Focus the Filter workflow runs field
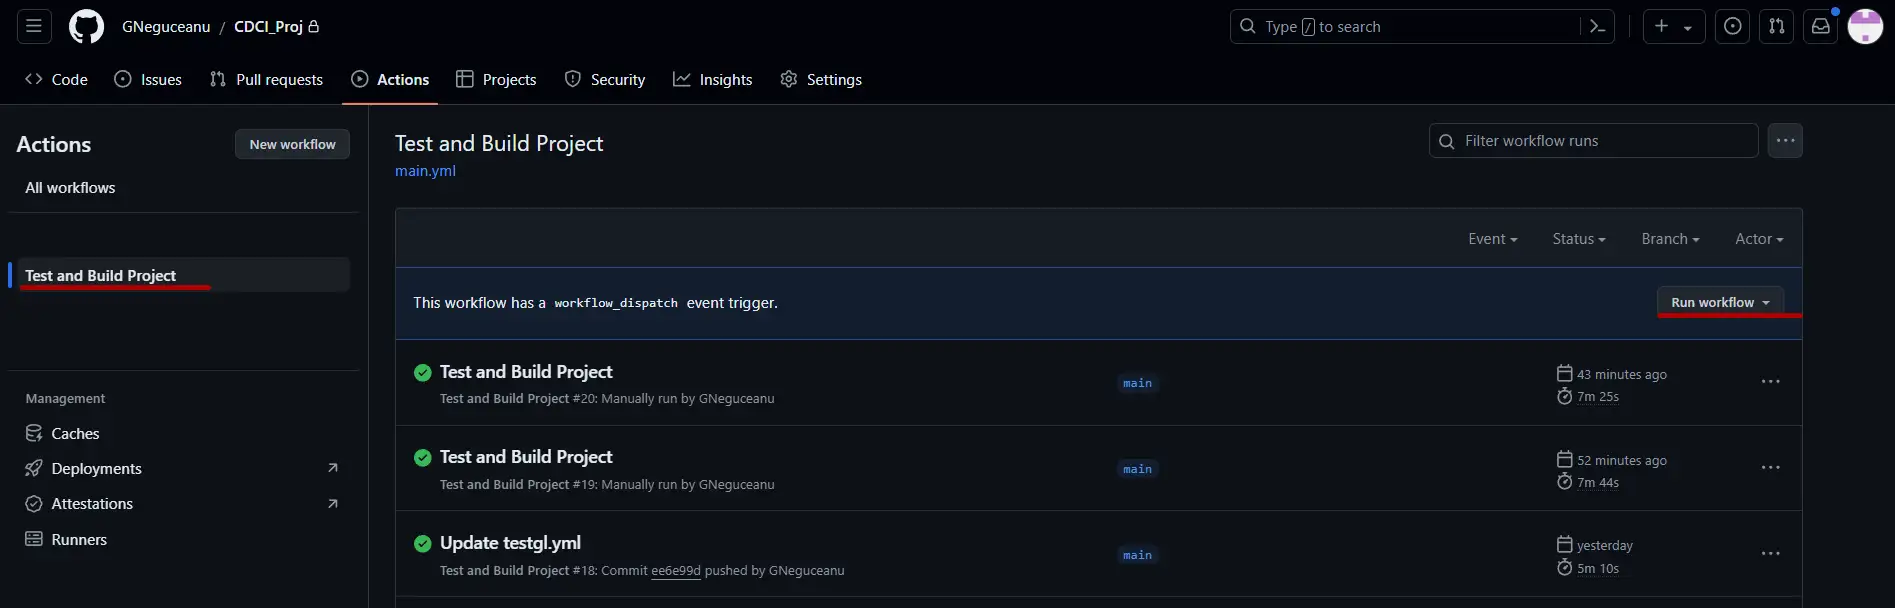The width and height of the screenshot is (1895, 608). pyautogui.click(x=1593, y=141)
